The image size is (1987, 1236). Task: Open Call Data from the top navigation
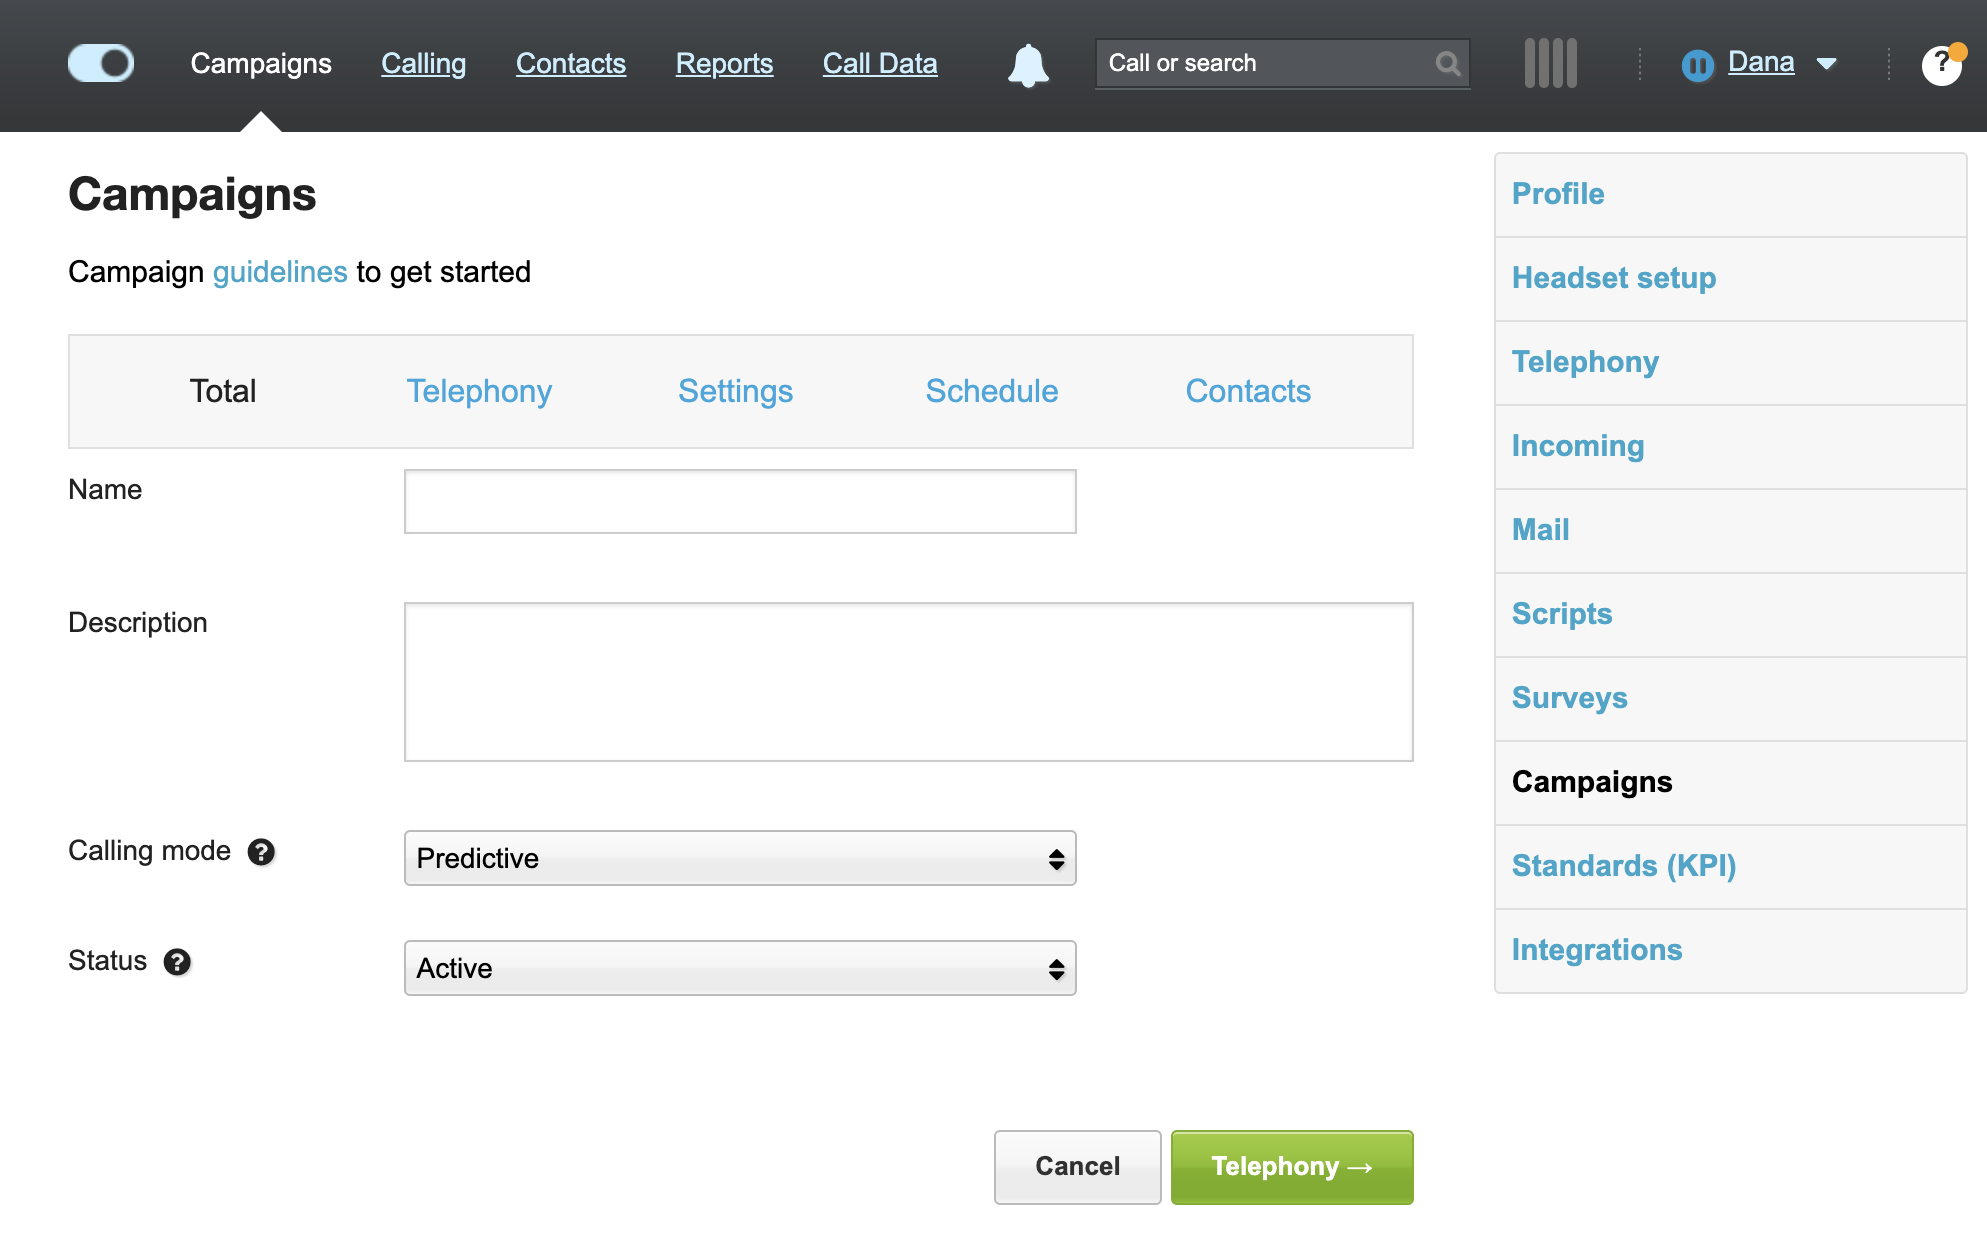(879, 62)
